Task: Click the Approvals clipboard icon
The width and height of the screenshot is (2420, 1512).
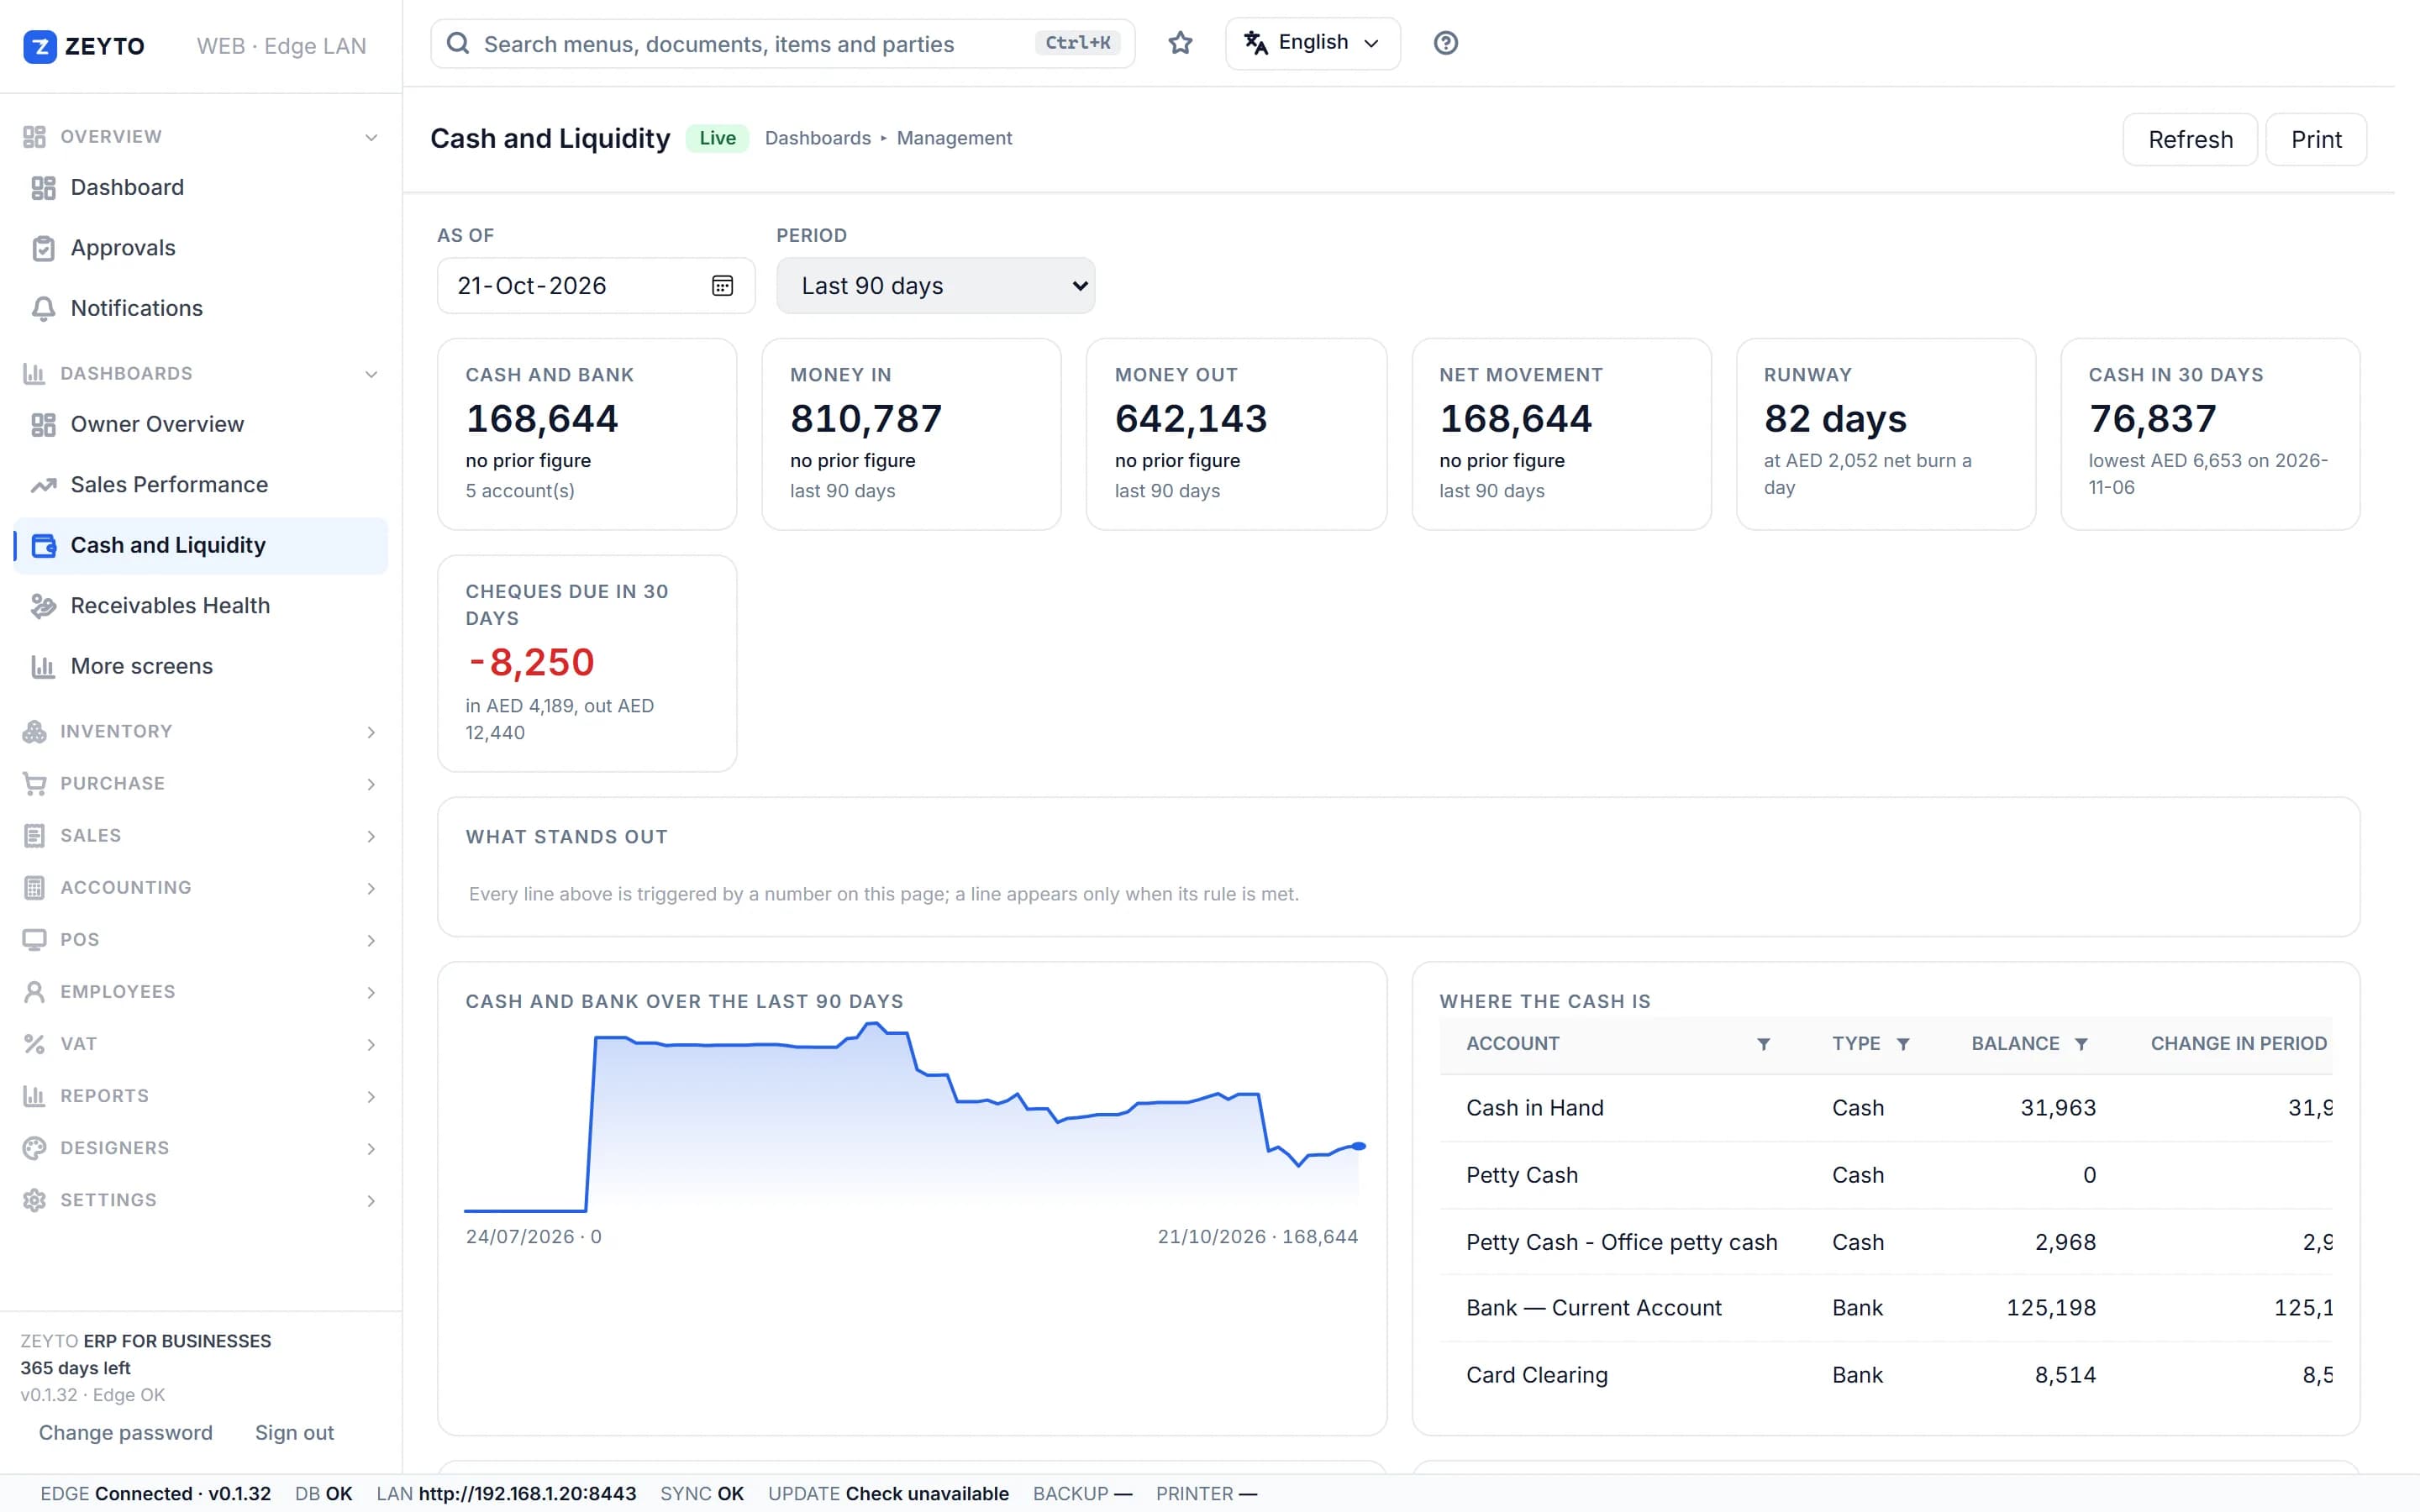Action: point(43,248)
